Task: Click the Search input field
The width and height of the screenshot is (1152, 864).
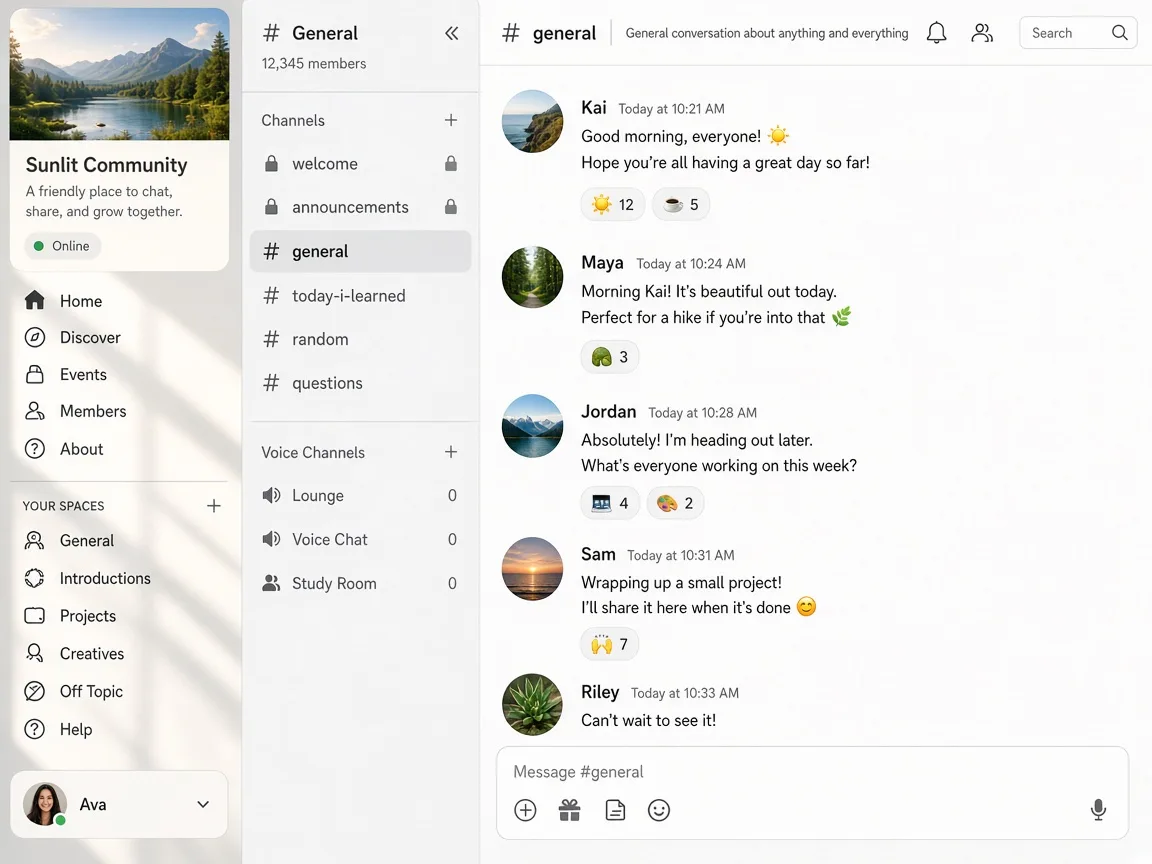Action: pyautogui.click(x=1079, y=33)
